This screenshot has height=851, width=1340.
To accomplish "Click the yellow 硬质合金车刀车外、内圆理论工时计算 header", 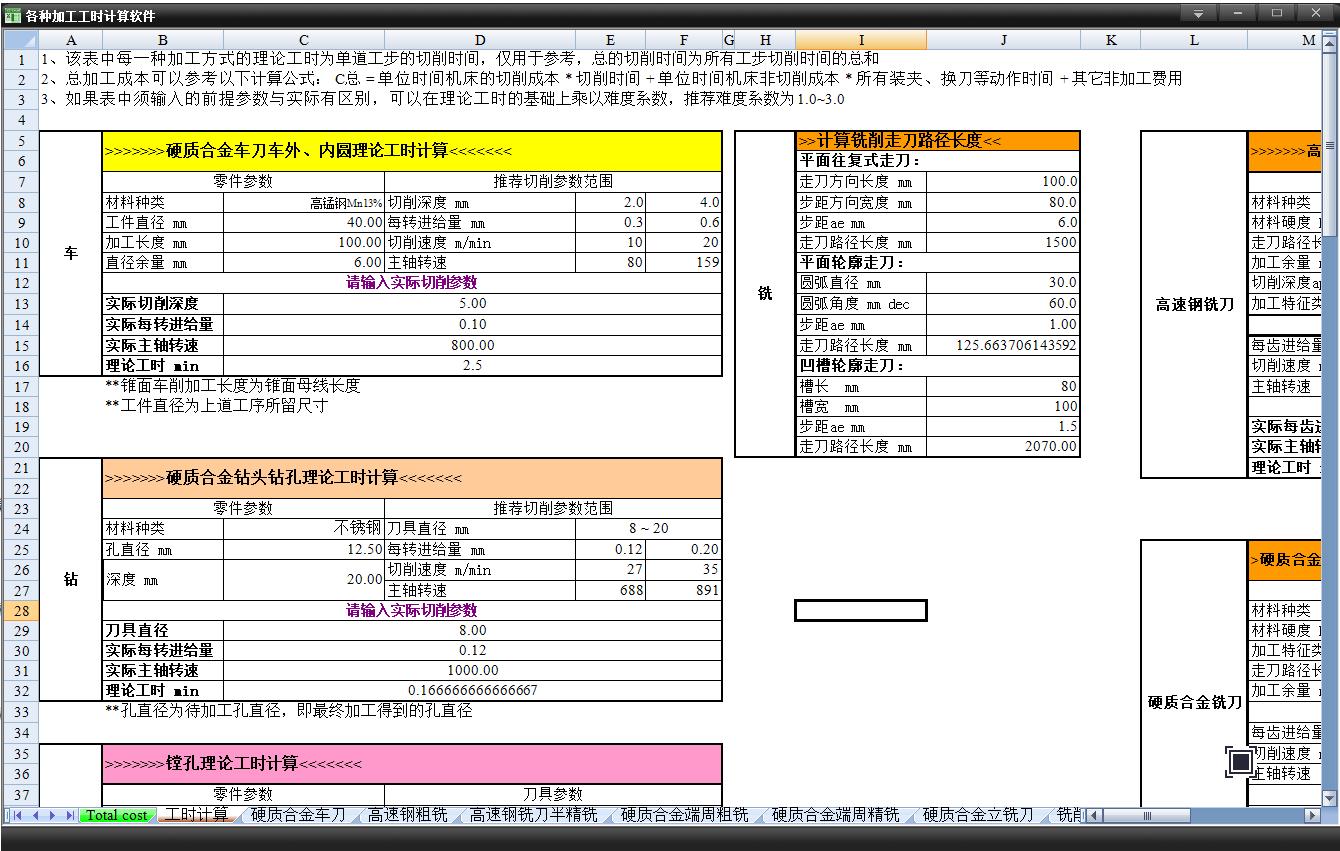I will (x=412, y=151).
